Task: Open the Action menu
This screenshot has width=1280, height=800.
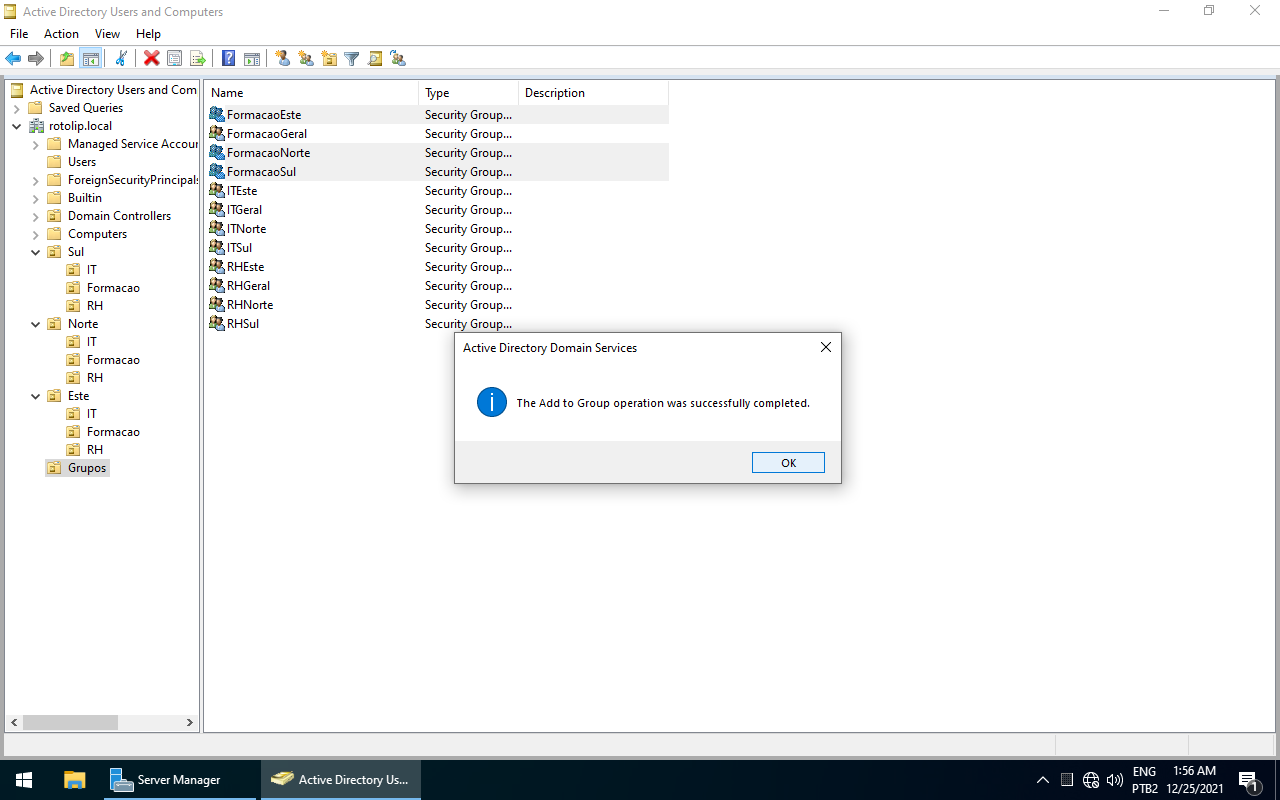Action: tap(61, 34)
